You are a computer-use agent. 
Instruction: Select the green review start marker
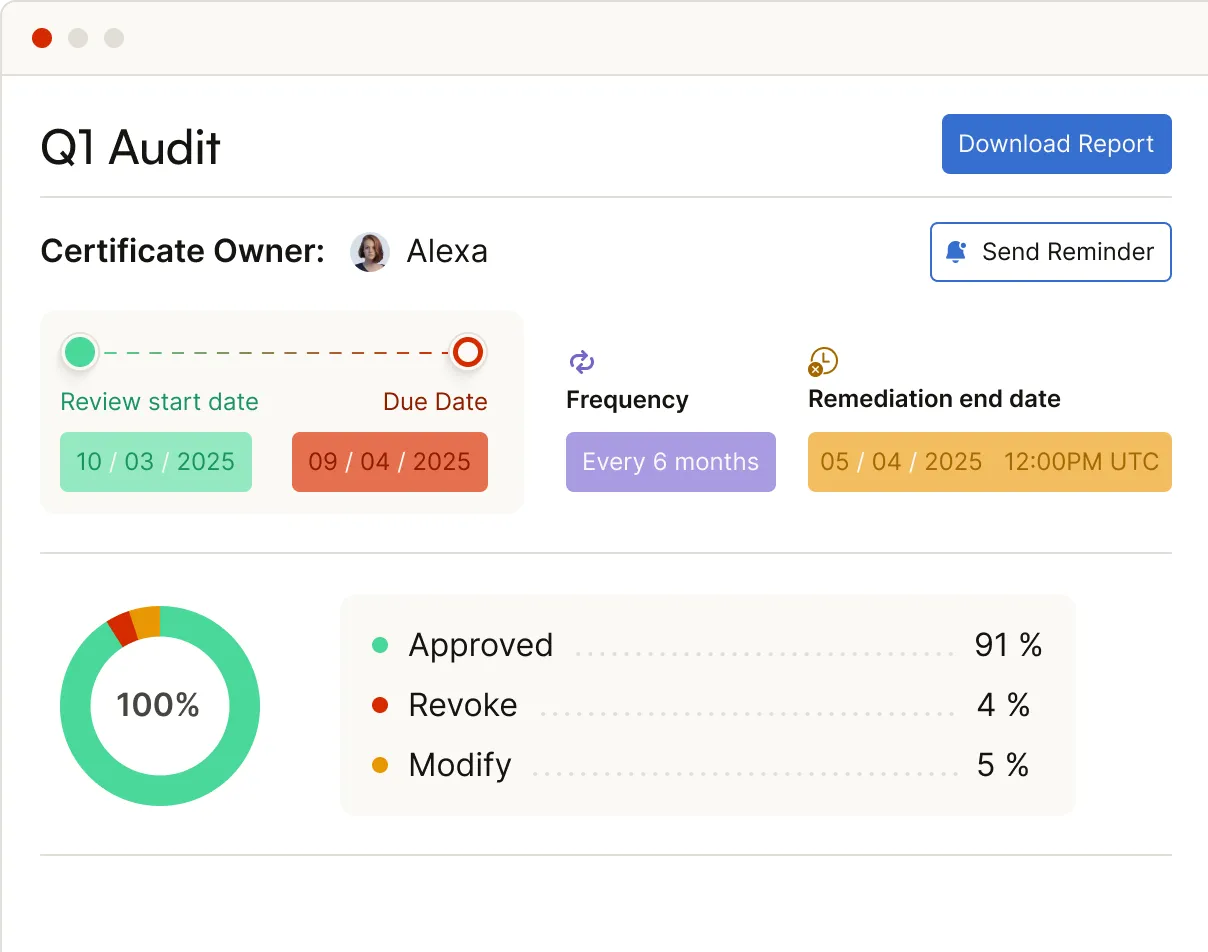pyautogui.click(x=80, y=352)
